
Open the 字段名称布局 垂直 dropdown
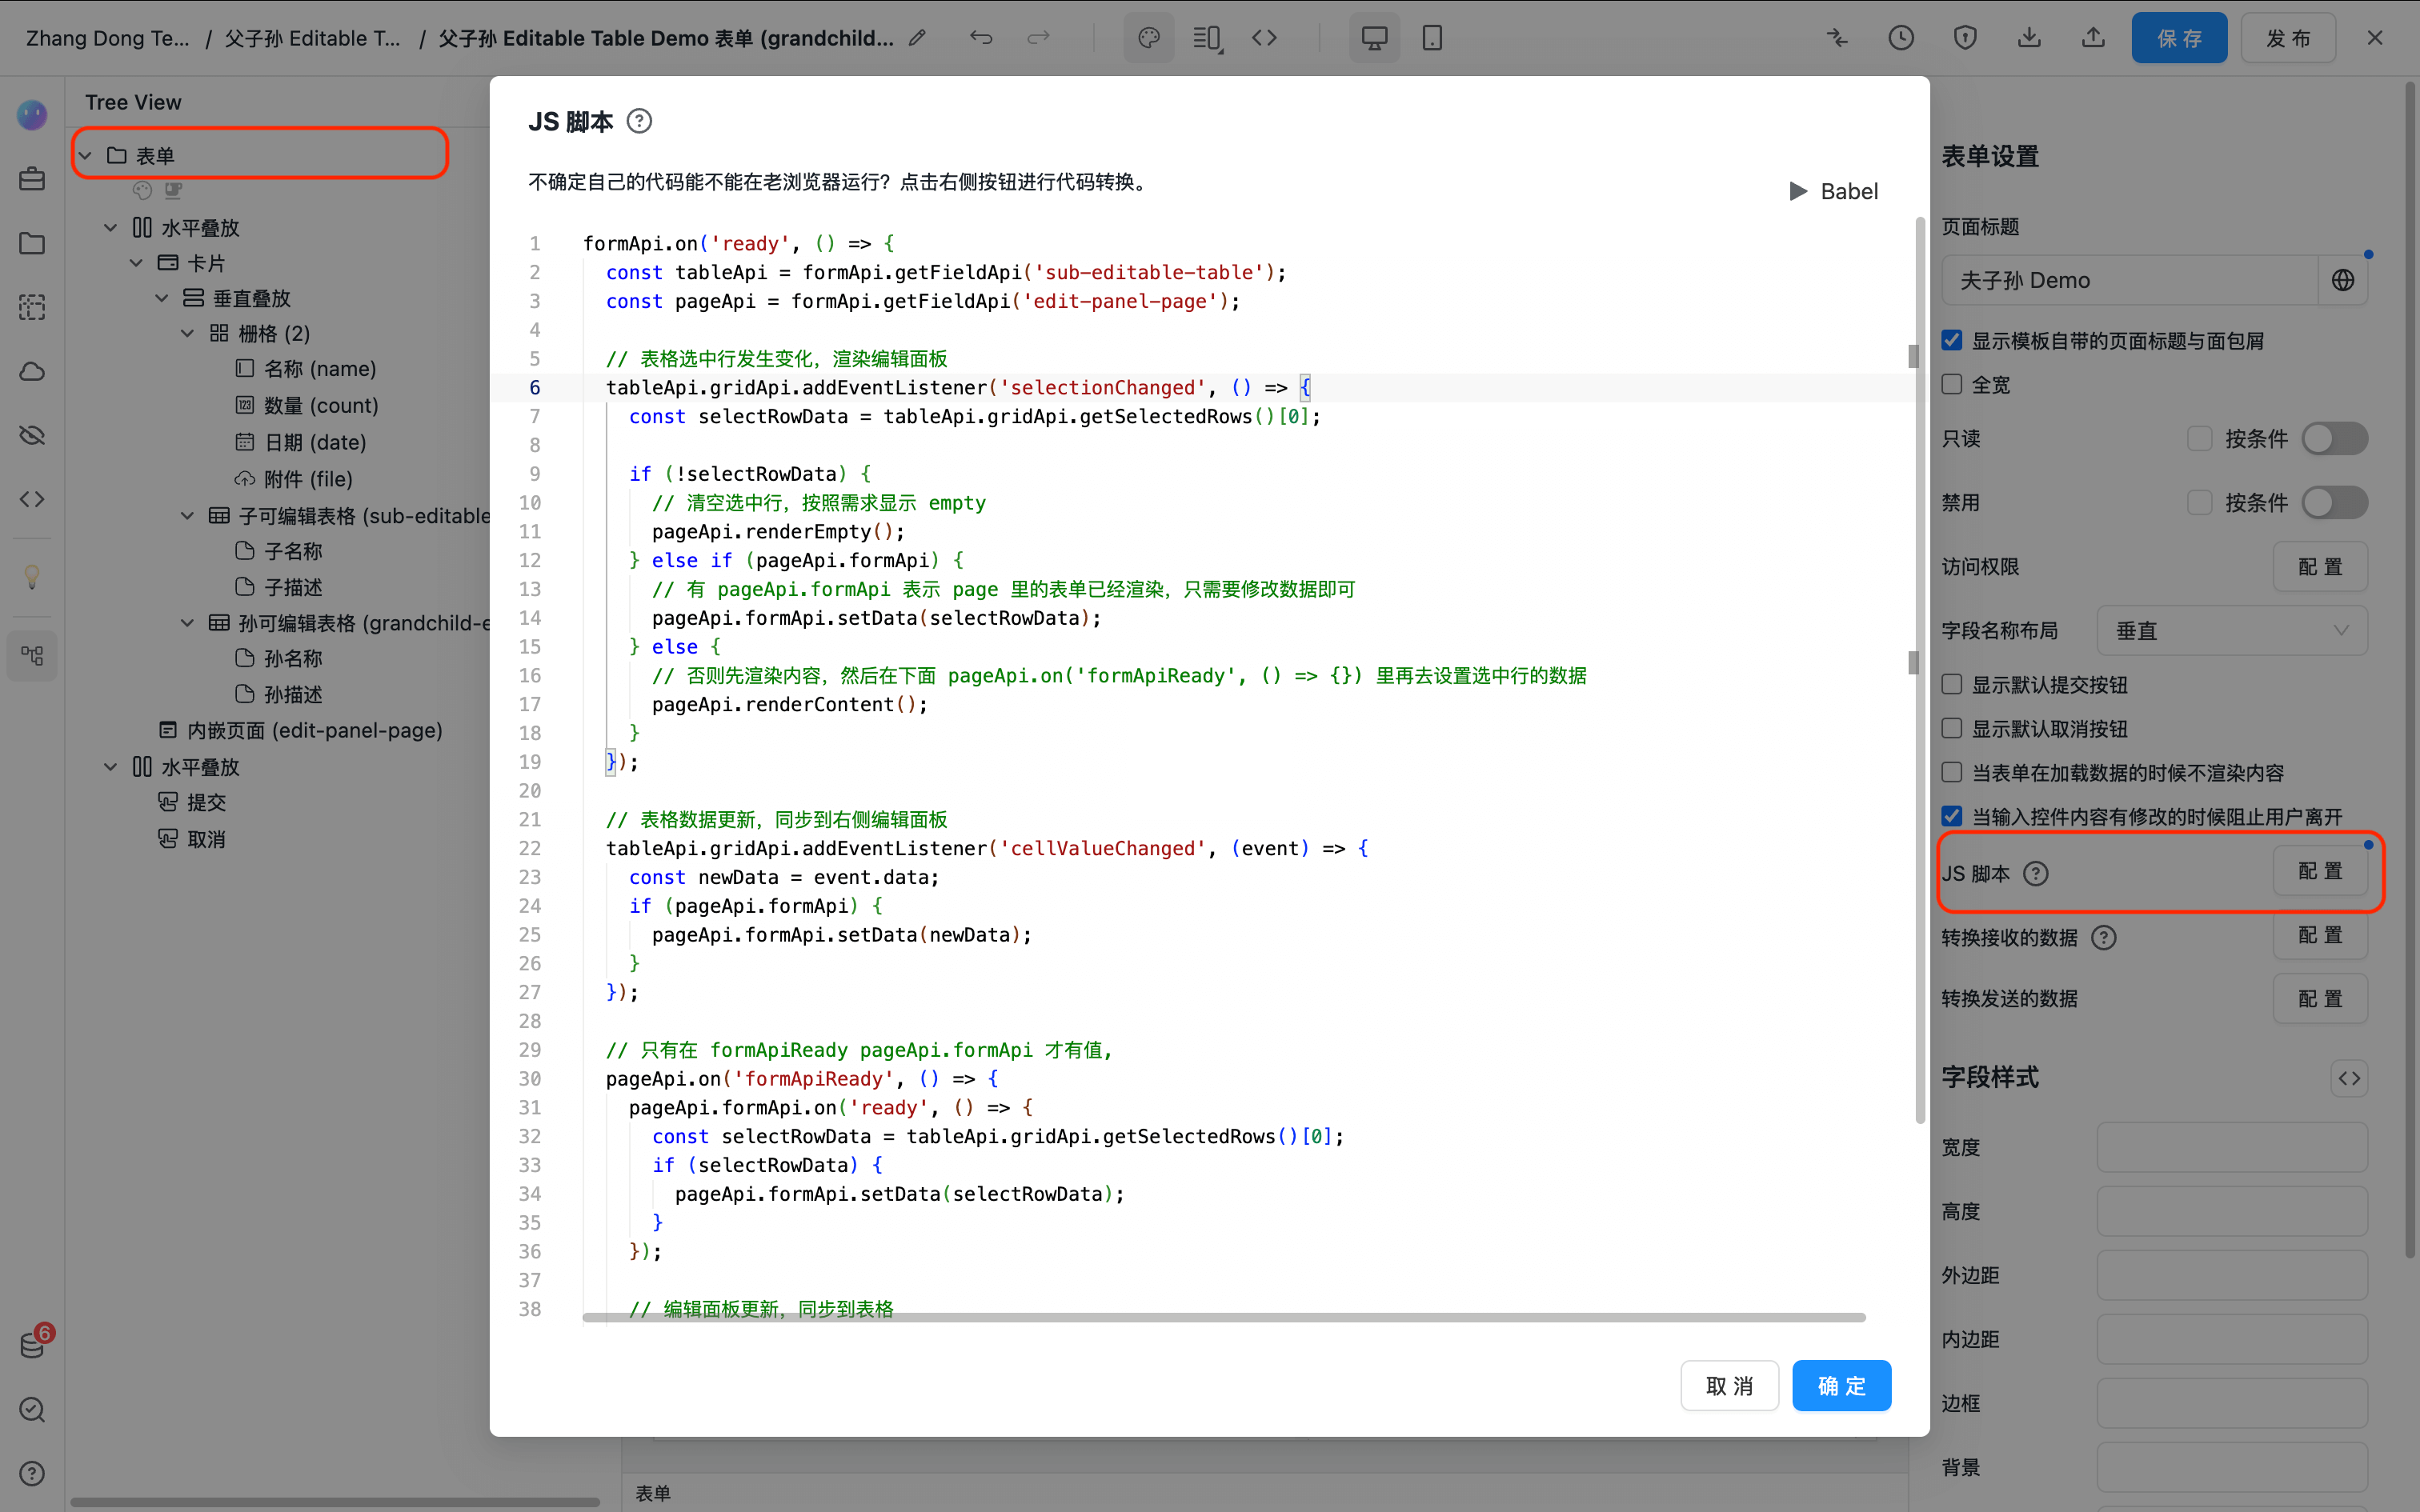pyautogui.click(x=2232, y=630)
